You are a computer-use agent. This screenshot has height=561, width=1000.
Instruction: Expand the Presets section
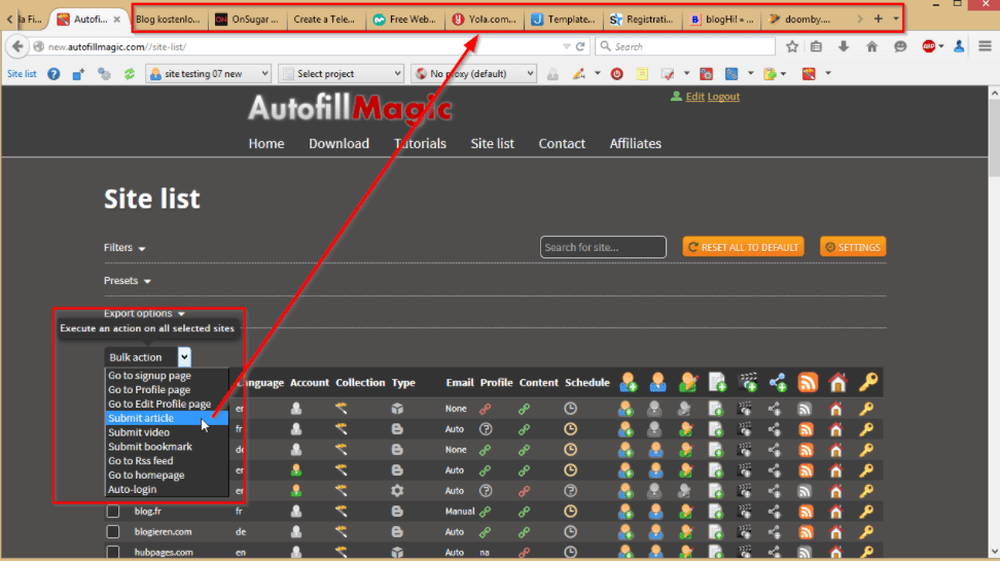point(127,280)
